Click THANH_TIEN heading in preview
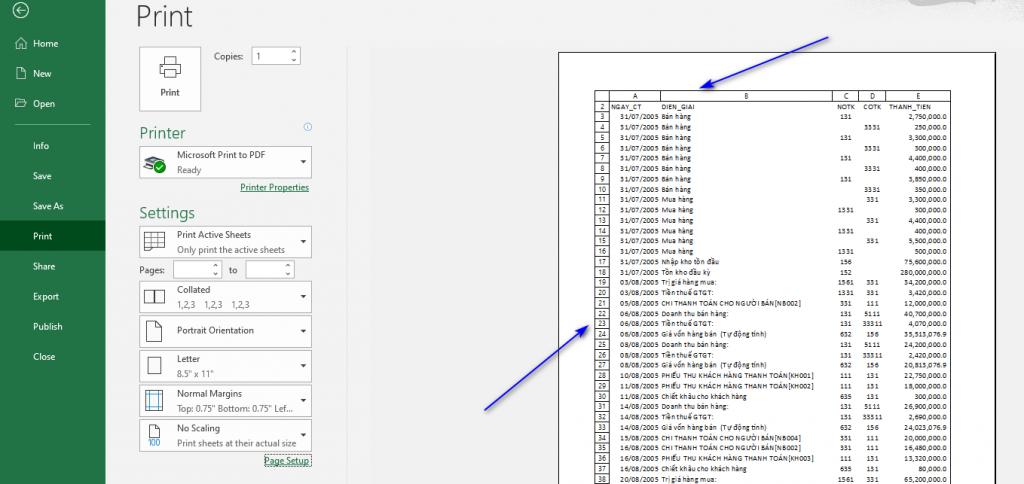The height and width of the screenshot is (484, 1024). click(910, 106)
